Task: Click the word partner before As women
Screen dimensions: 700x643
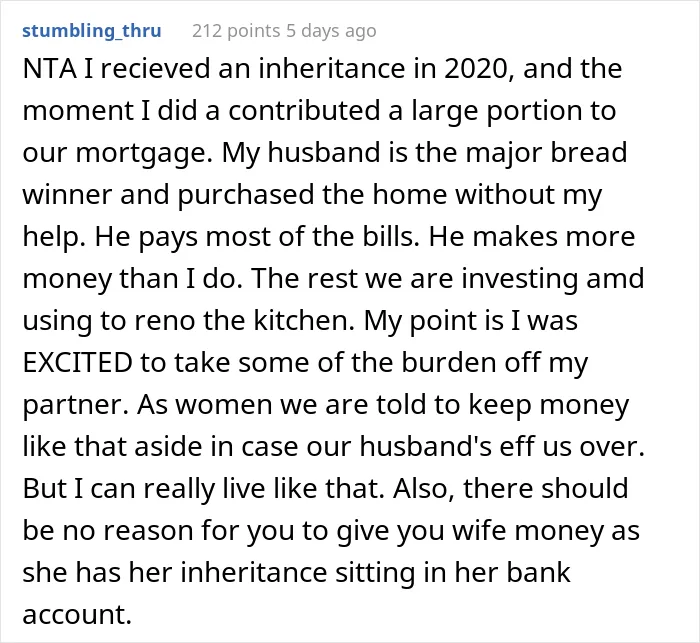Action: coord(75,405)
